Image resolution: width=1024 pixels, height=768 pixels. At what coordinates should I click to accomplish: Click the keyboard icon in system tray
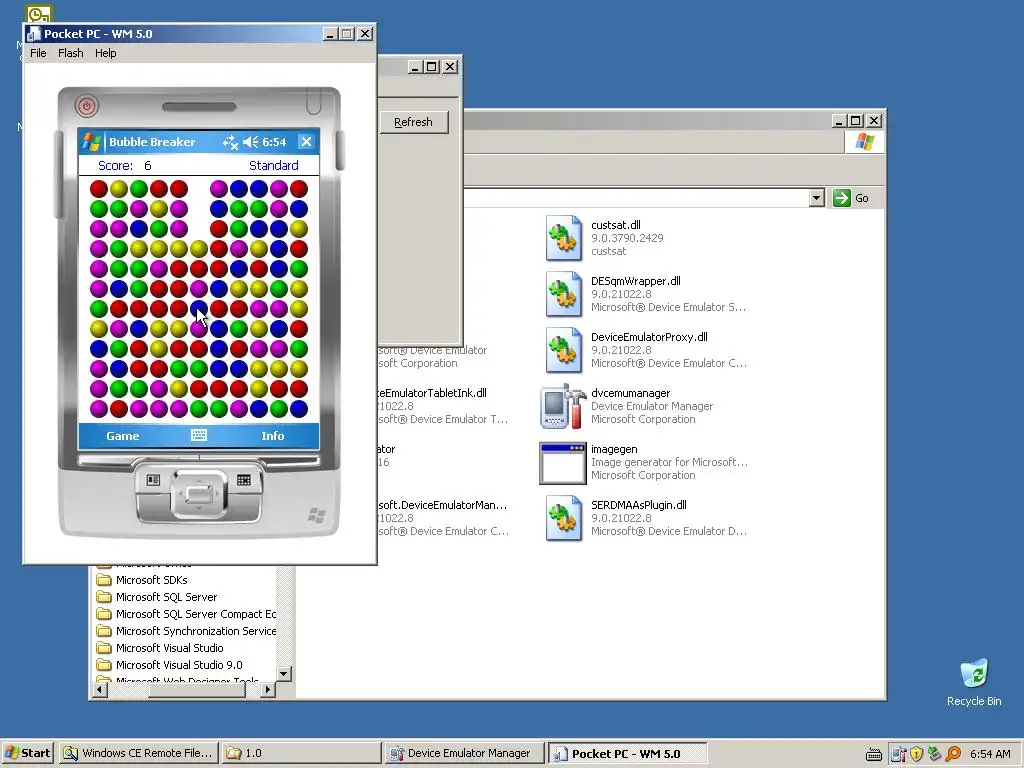tap(874, 754)
